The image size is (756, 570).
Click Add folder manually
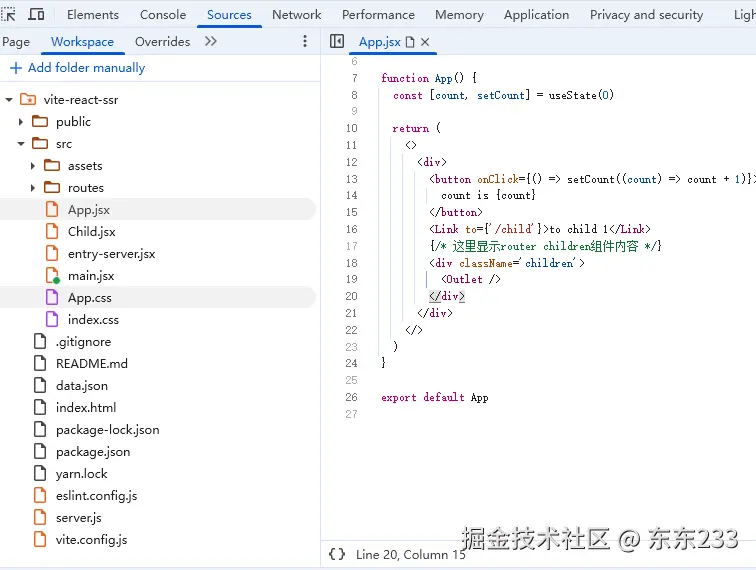pyautogui.click(x=77, y=68)
